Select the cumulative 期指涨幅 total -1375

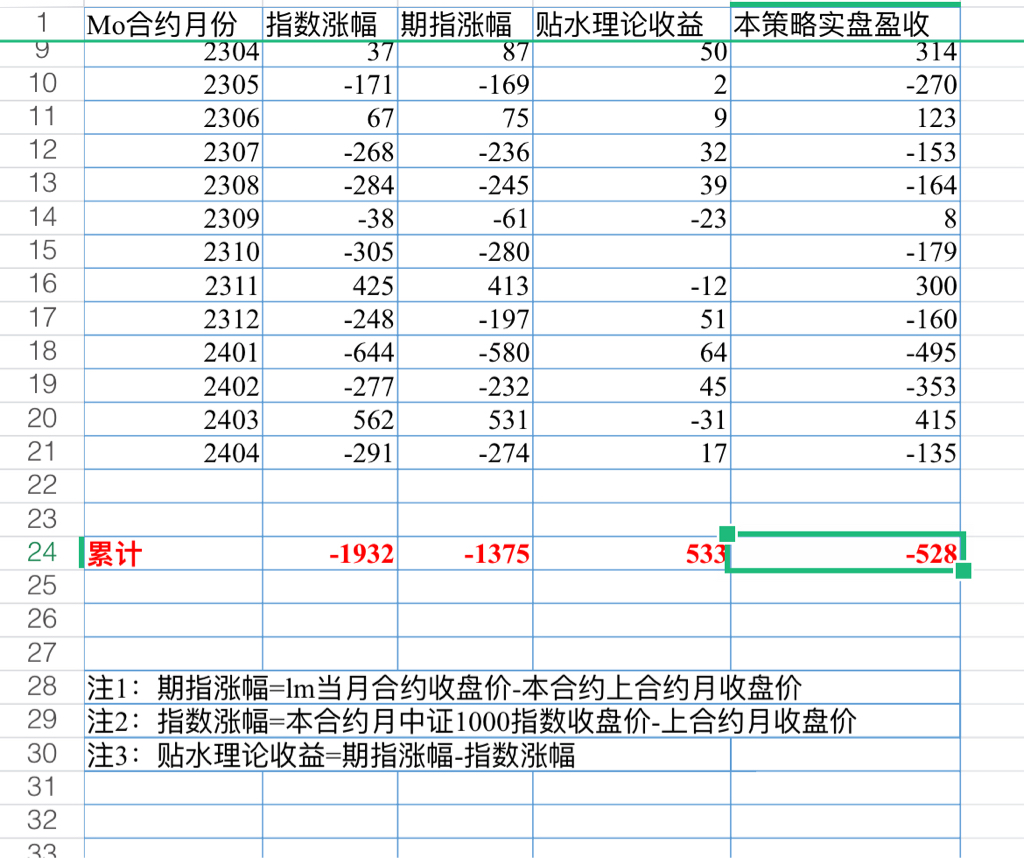point(465,553)
